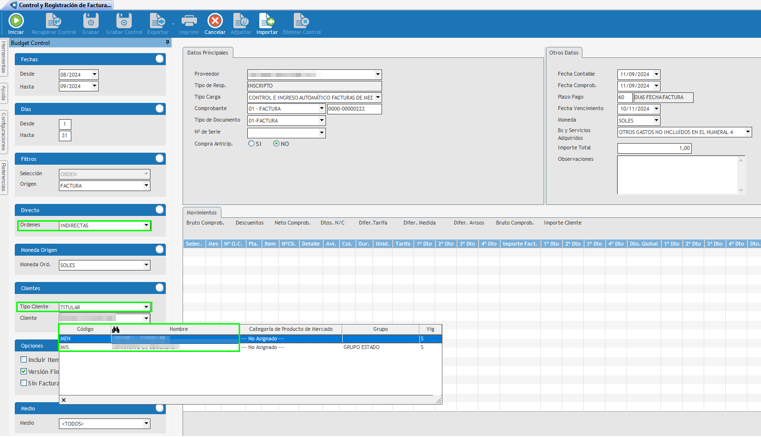Open the Tipo de Documento dropdown

tap(321, 120)
